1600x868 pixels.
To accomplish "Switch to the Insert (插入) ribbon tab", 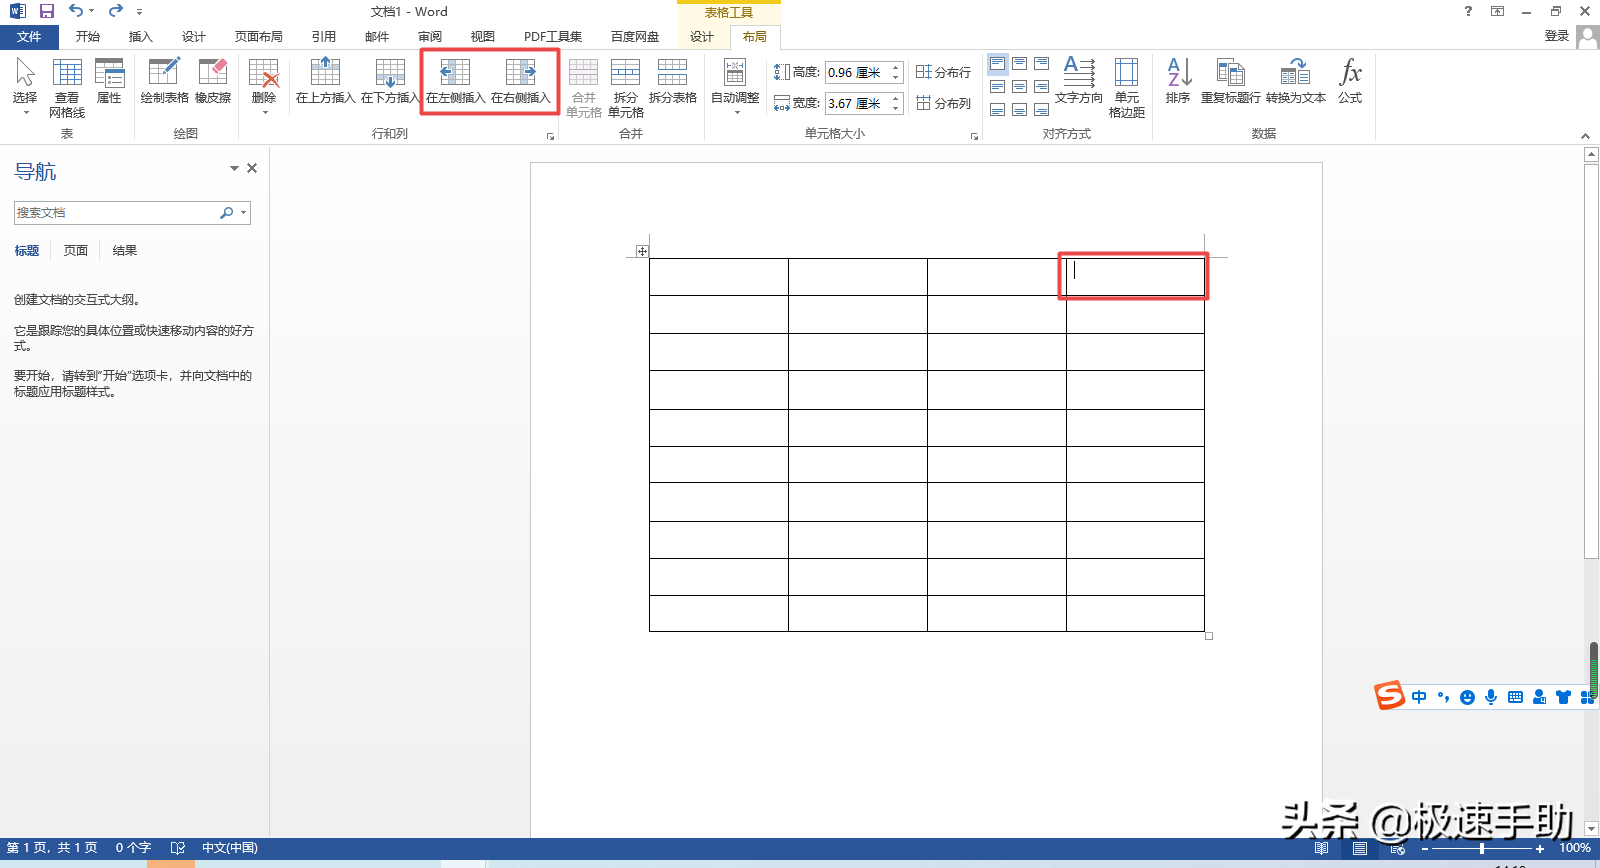I will pos(141,37).
